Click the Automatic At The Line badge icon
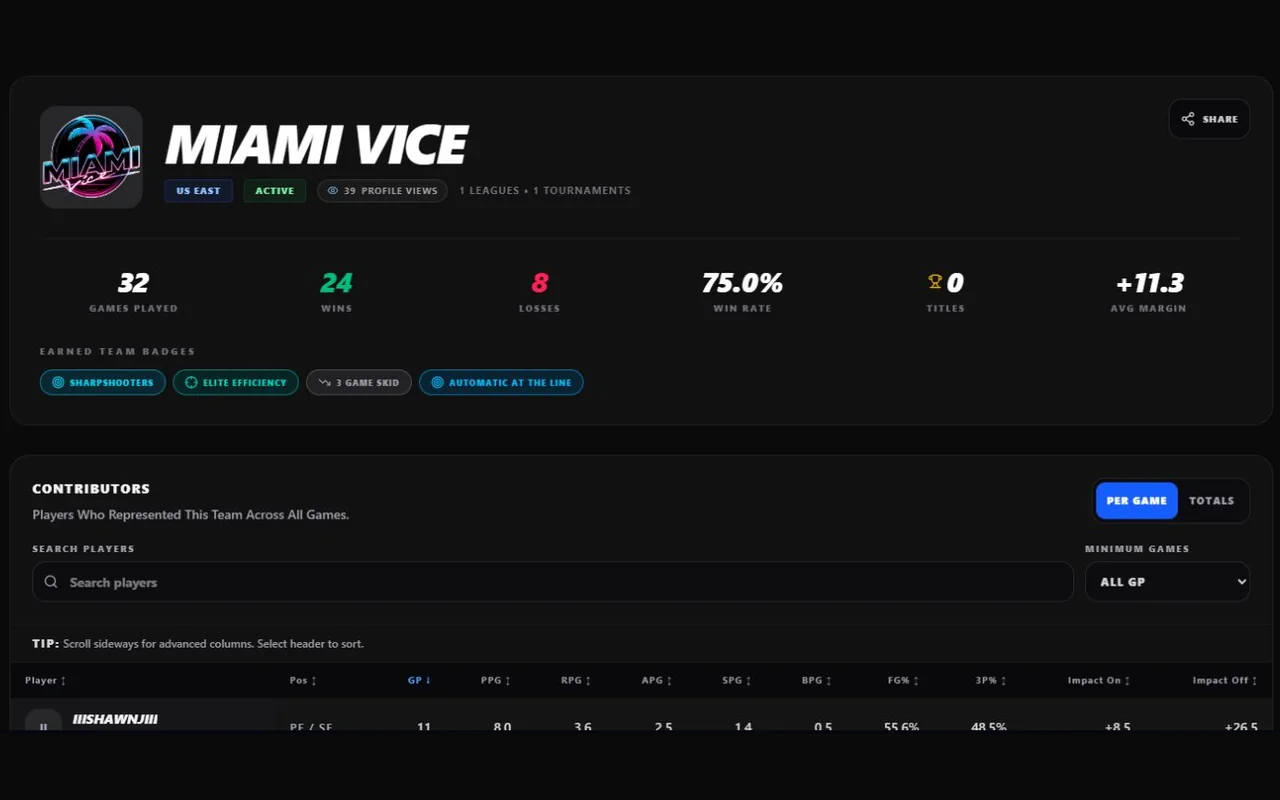This screenshot has height=800, width=1280. 437,382
